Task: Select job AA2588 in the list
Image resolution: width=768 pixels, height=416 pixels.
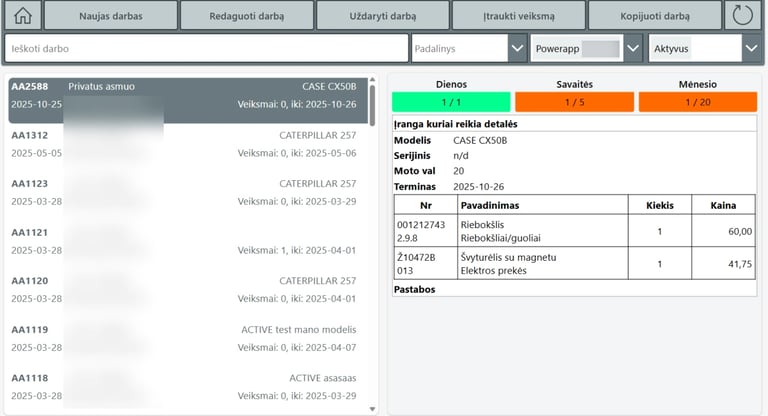Action: click(x=188, y=100)
